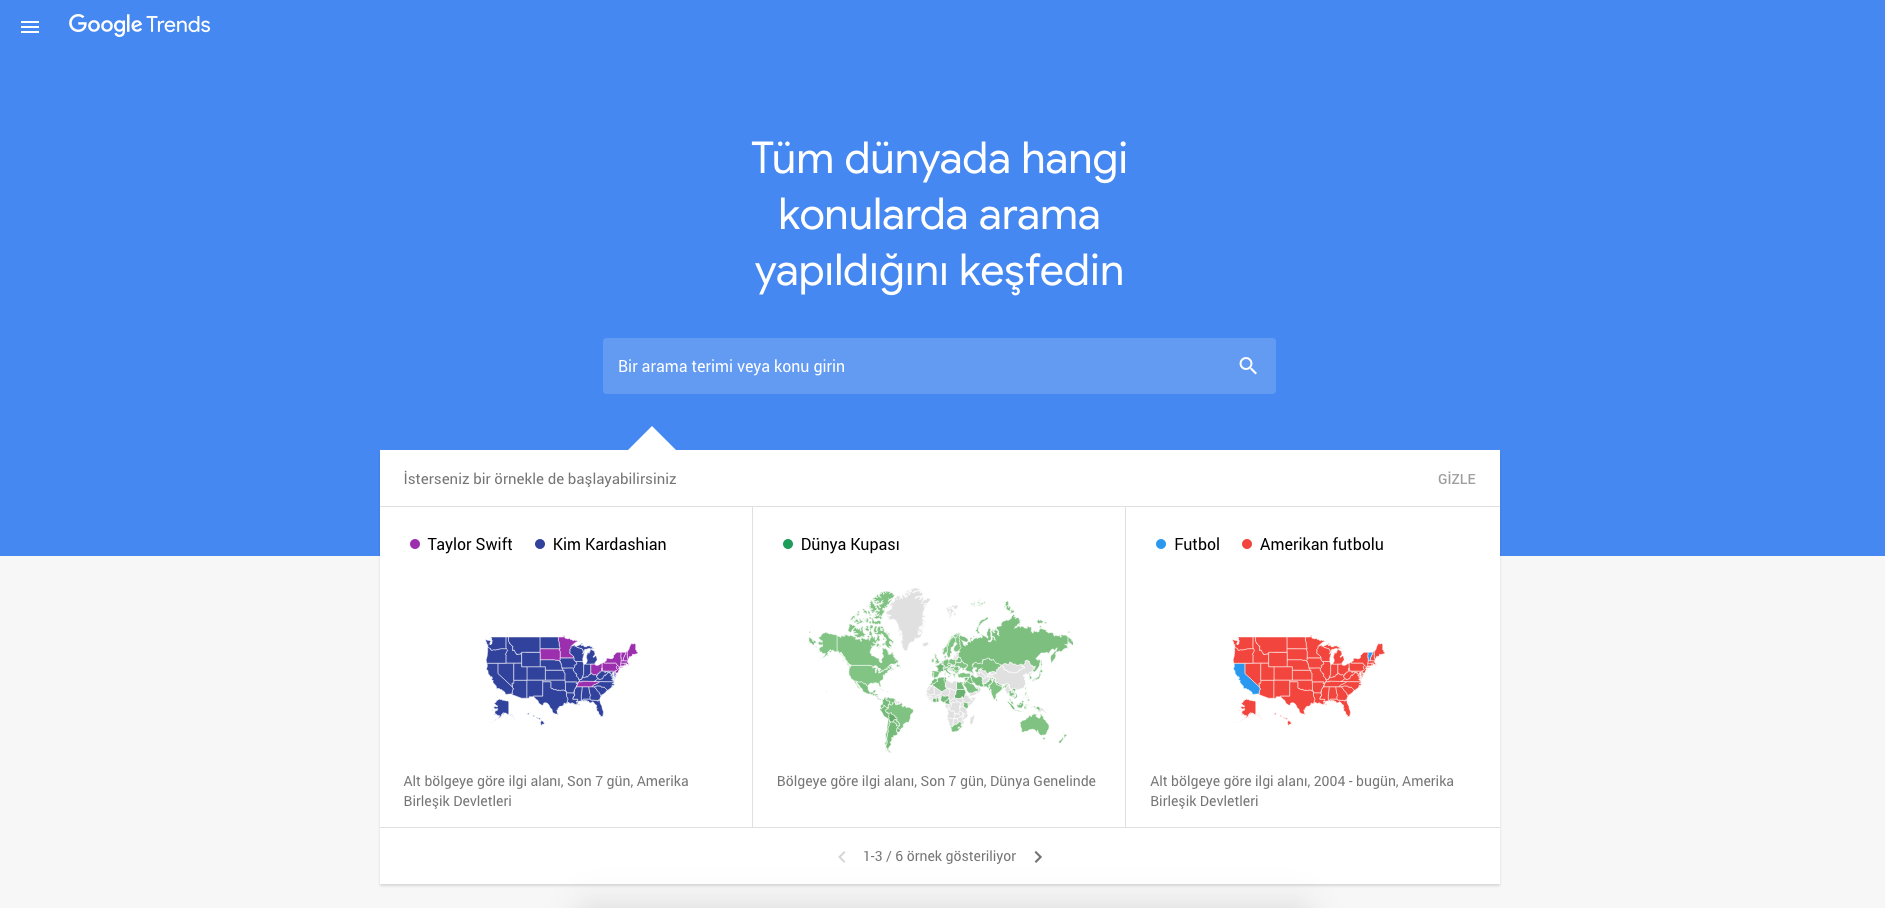Hide examples with GİZLE button
This screenshot has width=1885, height=908.
pyautogui.click(x=1456, y=479)
